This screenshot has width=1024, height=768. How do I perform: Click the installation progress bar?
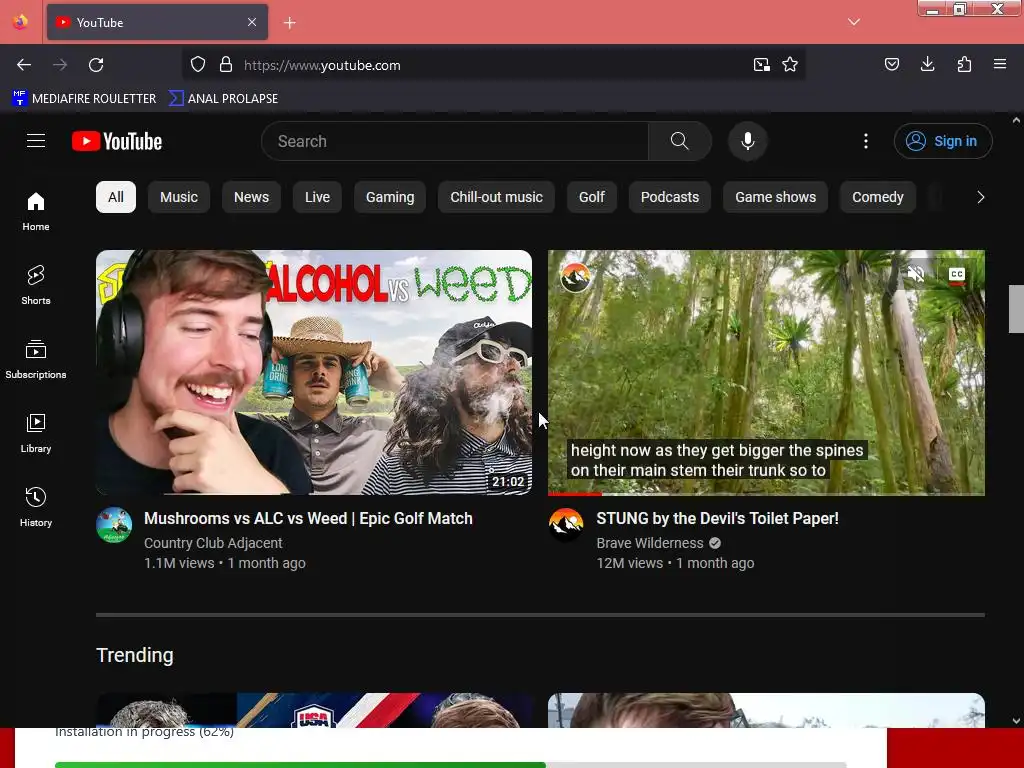pos(451,765)
